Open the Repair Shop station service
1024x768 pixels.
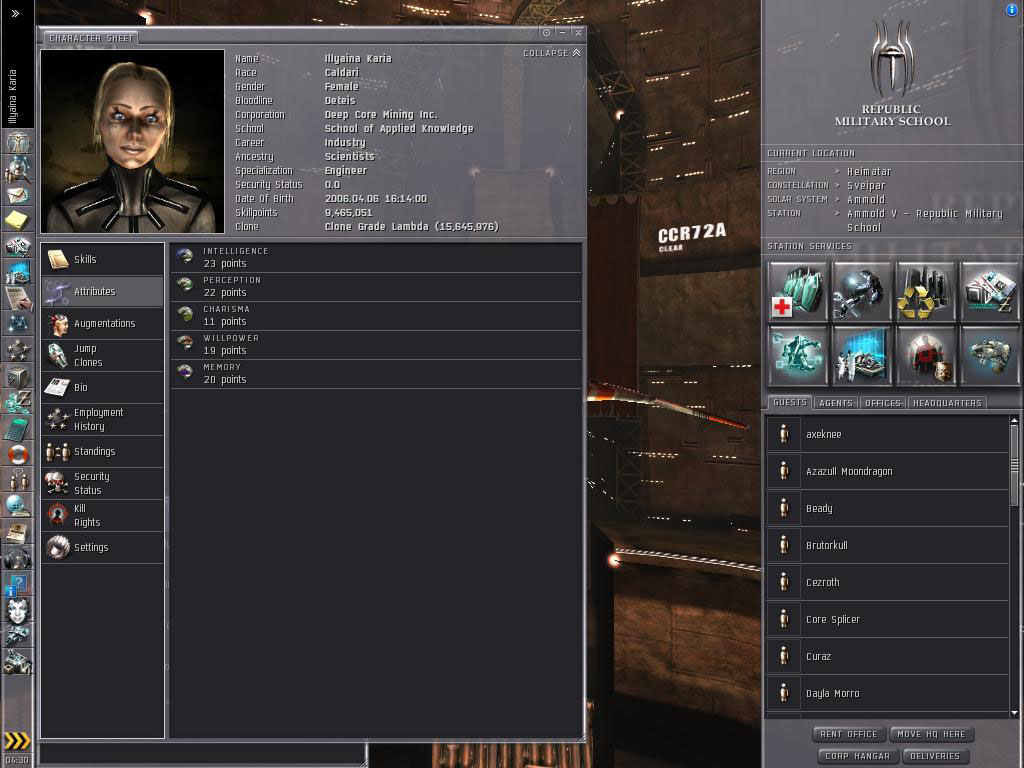(x=861, y=291)
